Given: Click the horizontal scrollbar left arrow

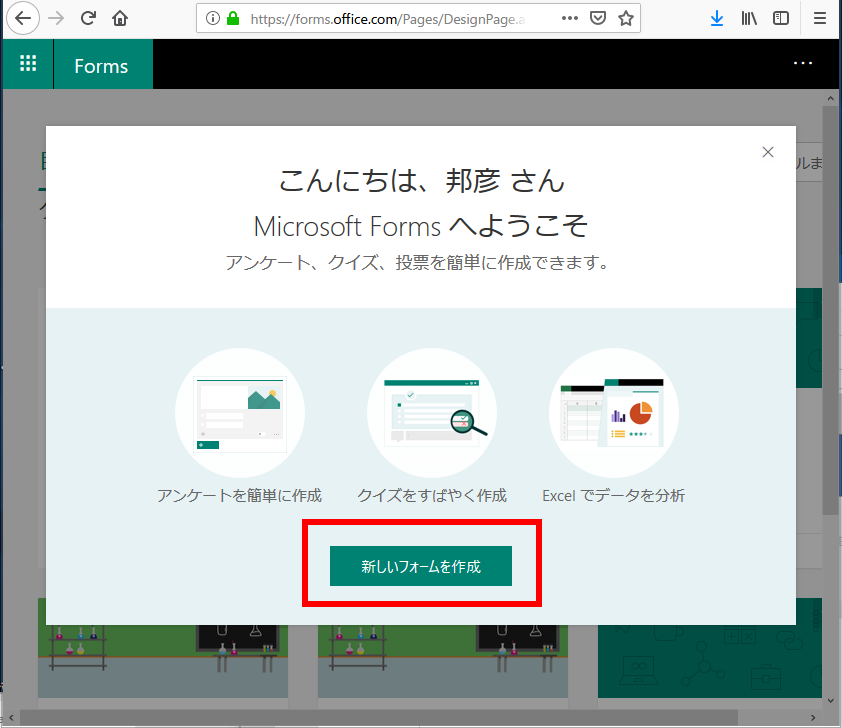Looking at the screenshot, I should click(x=11, y=718).
